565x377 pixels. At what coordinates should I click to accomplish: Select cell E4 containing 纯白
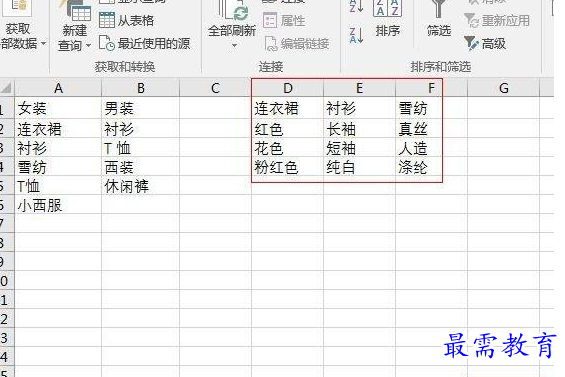359,167
